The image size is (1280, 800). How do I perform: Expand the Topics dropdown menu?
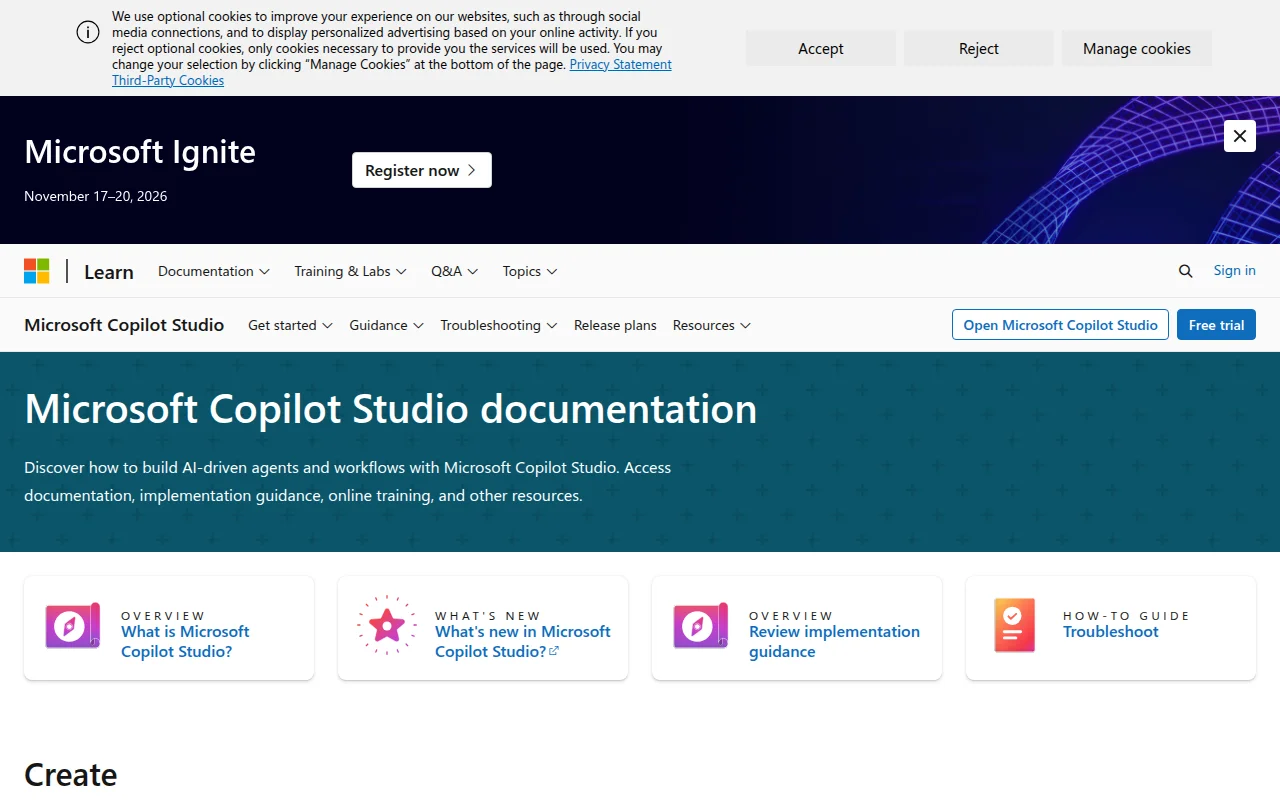pos(530,271)
